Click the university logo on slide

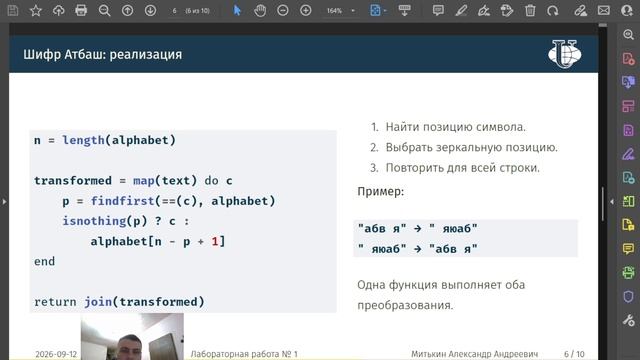click(564, 53)
